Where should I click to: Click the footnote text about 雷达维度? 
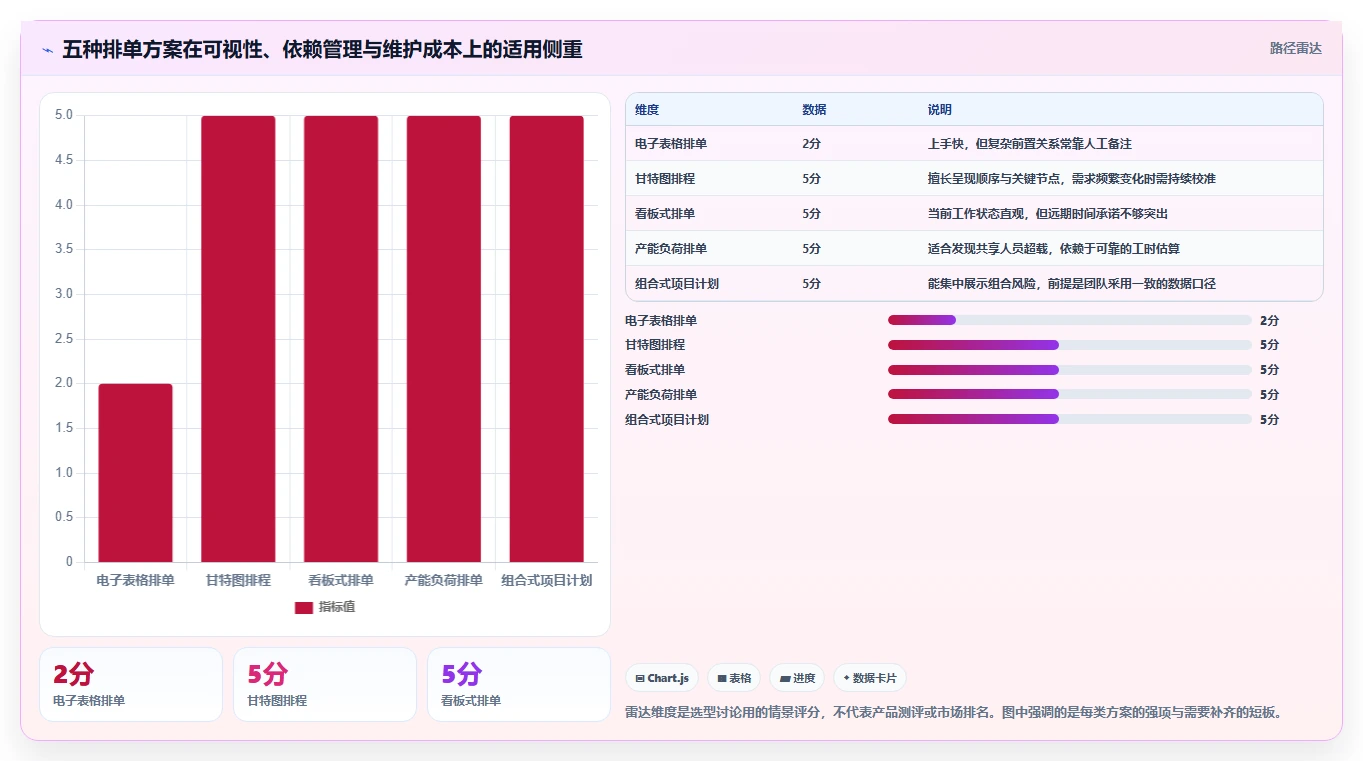point(953,713)
